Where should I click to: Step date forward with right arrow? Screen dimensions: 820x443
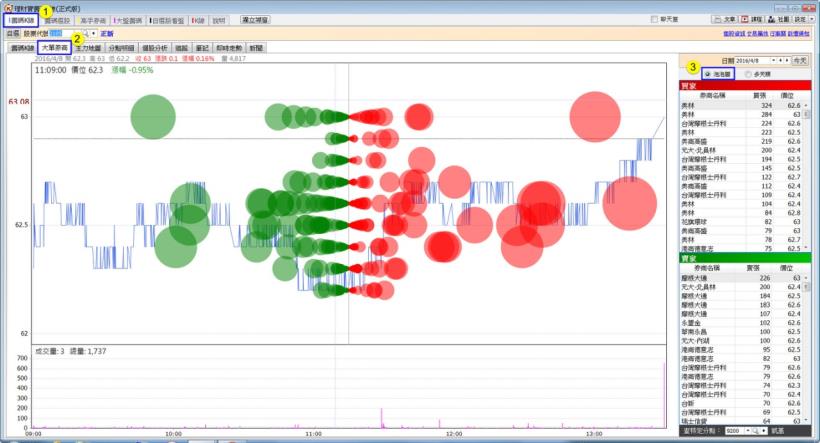click(787, 60)
